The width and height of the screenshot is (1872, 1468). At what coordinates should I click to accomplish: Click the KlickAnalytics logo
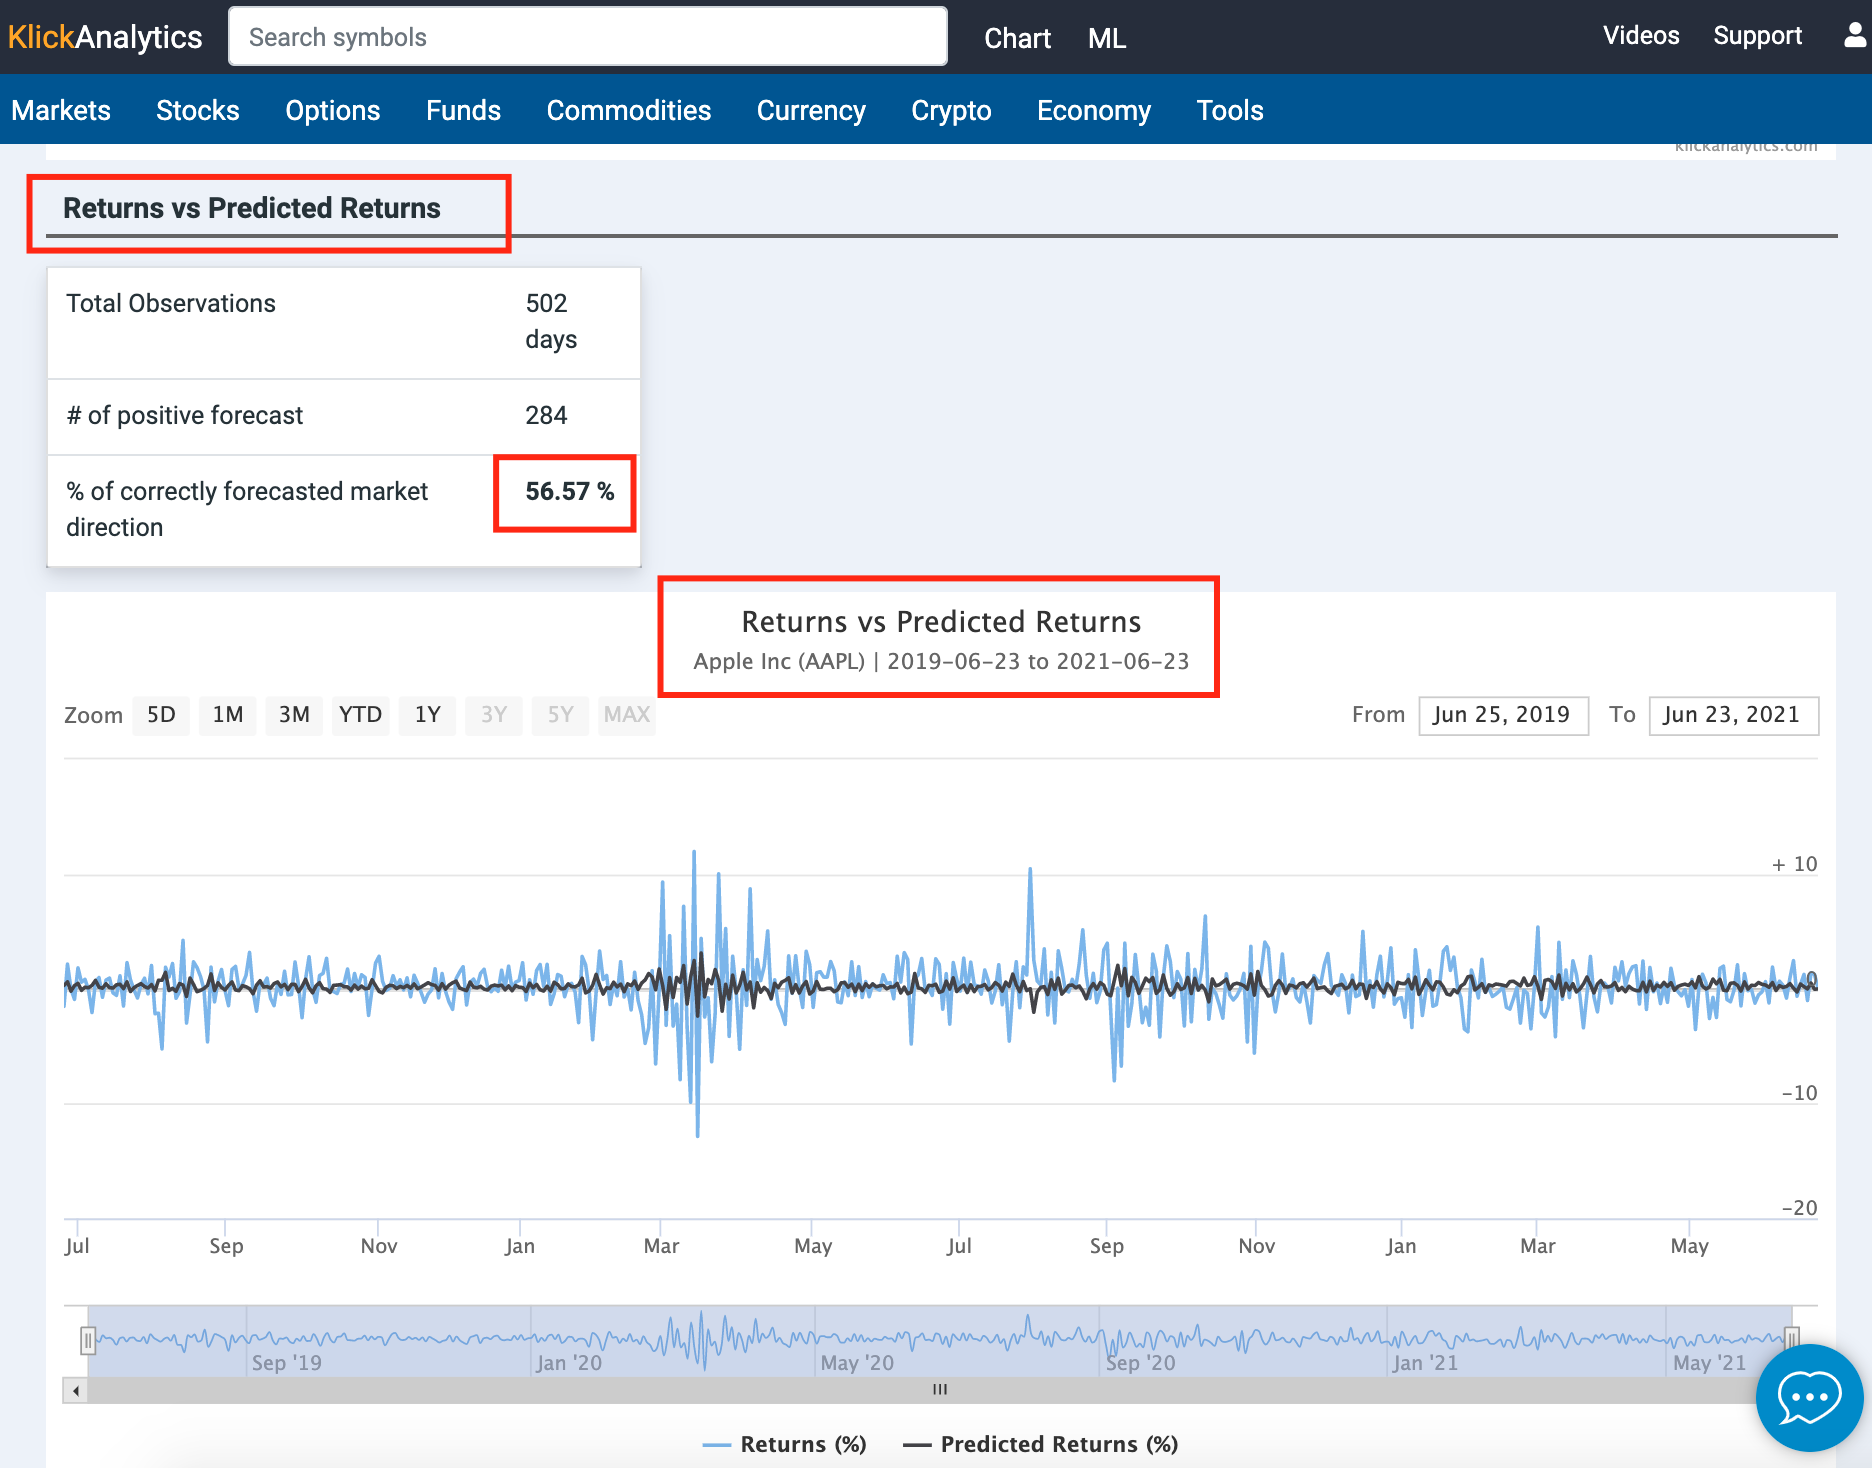tap(105, 37)
